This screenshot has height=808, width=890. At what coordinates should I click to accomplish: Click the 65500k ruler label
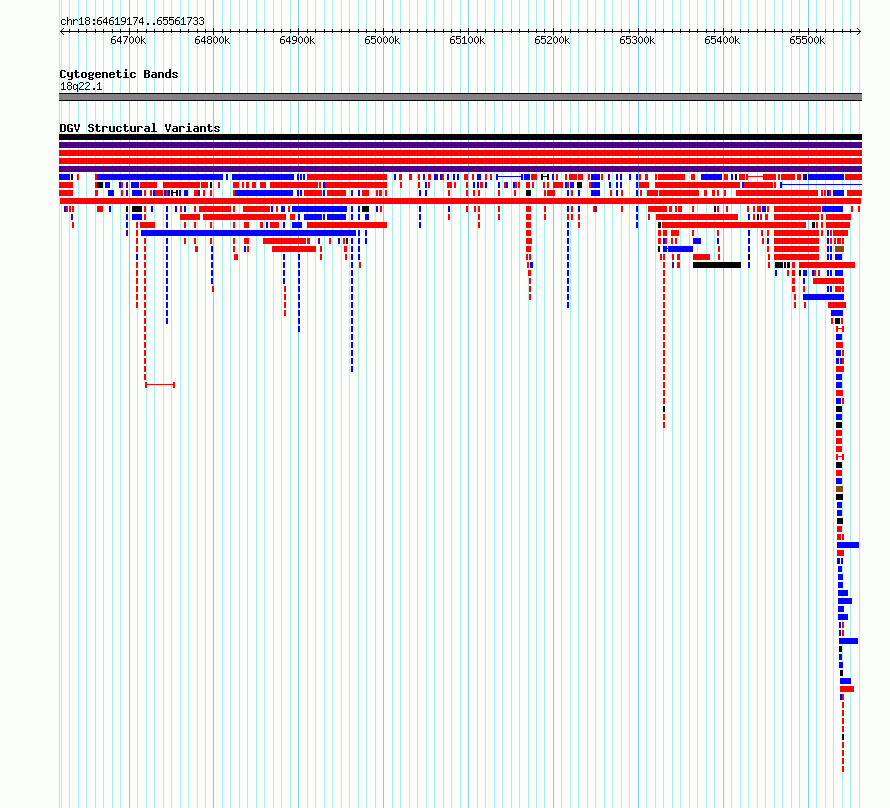click(x=807, y=40)
